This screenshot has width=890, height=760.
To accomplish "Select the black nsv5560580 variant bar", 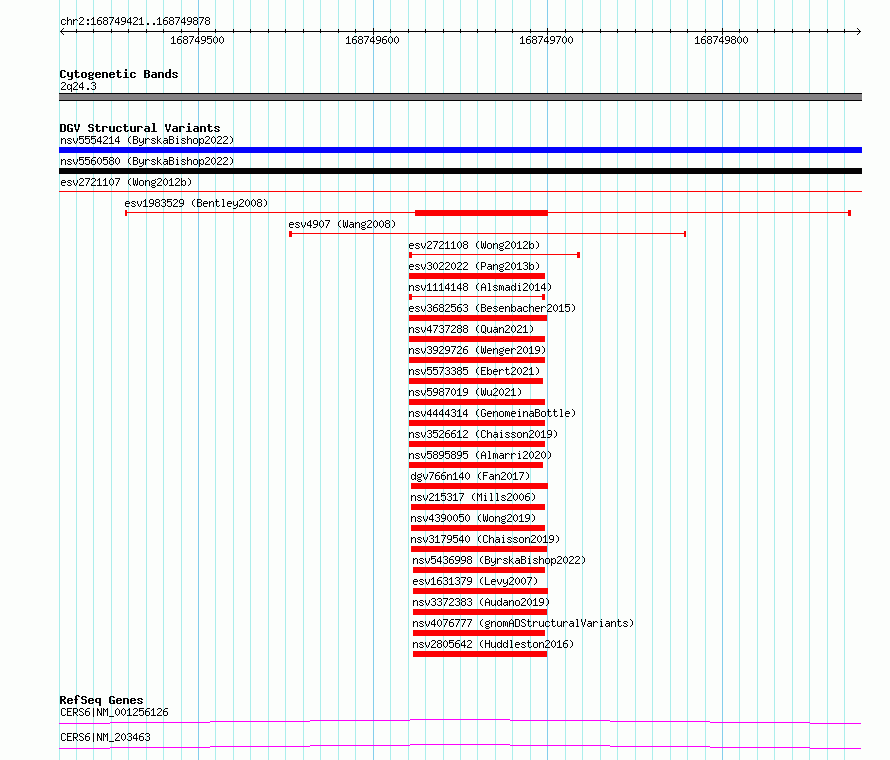I will [460, 171].
